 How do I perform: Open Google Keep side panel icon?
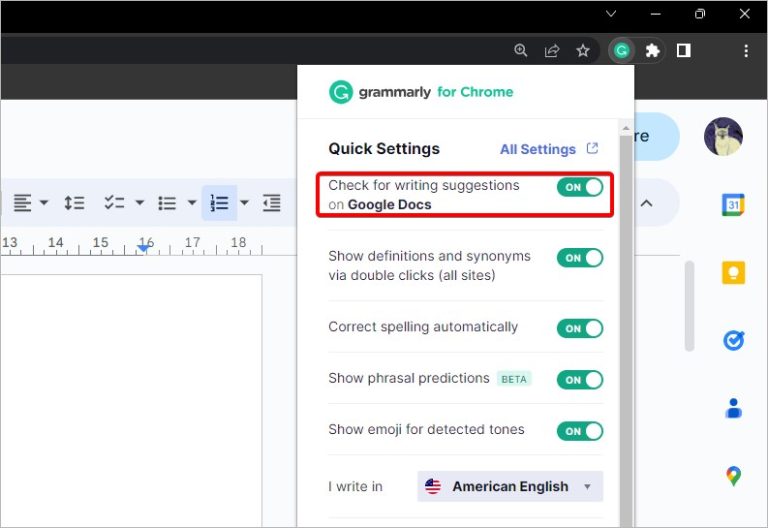[x=733, y=273]
